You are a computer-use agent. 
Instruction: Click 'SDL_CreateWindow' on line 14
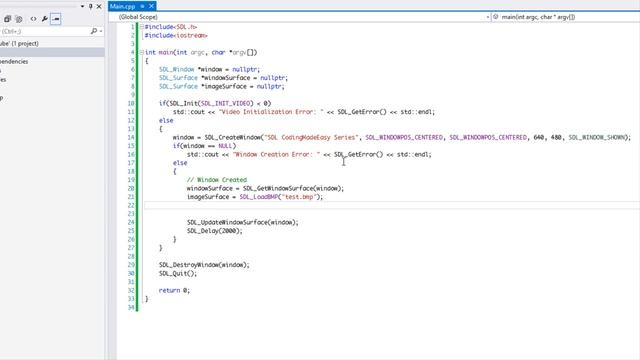click(x=233, y=138)
